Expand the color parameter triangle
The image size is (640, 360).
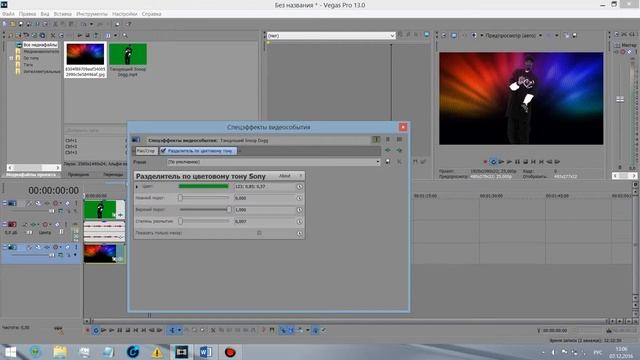point(137,187)
